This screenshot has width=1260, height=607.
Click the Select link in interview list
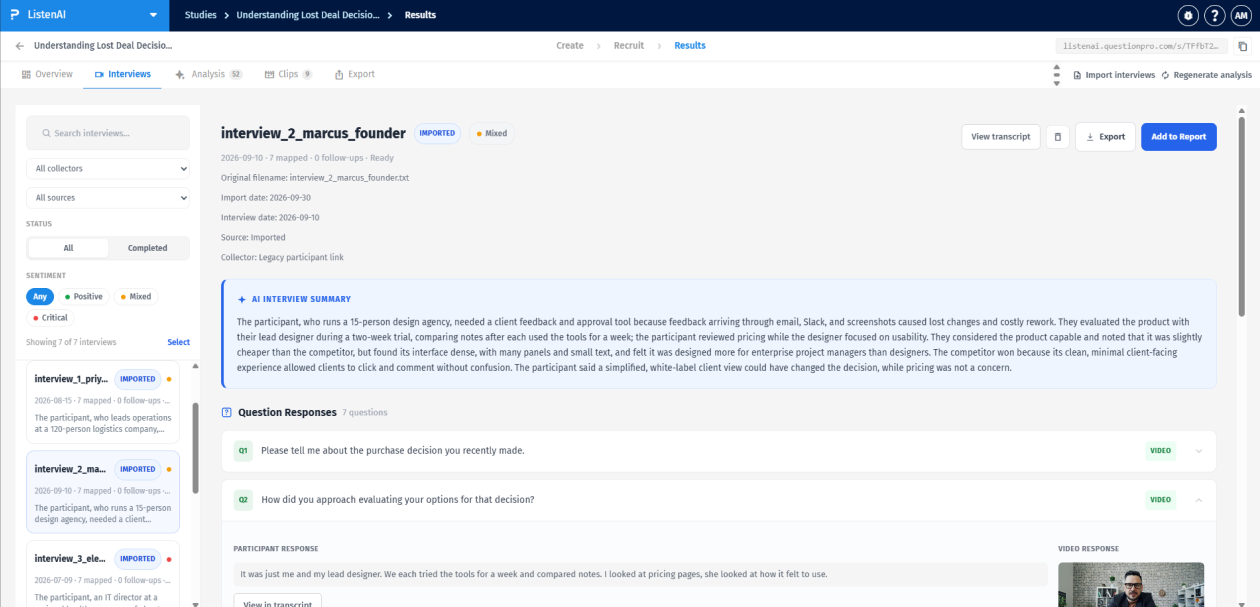pyautogui.click(x=178, y=342)
